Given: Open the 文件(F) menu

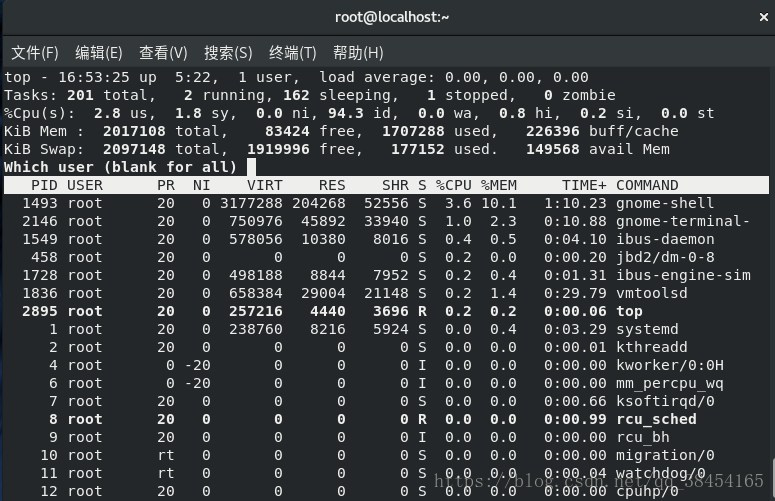Looking at the screenshot, I should coord(35,52).
